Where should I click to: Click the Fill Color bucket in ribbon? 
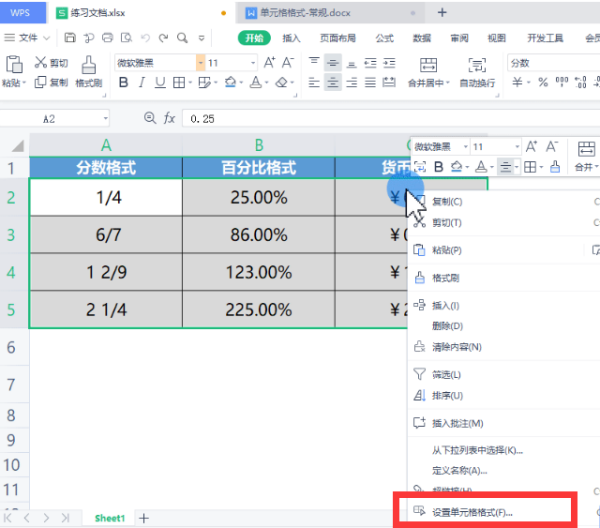coord(230,82)
